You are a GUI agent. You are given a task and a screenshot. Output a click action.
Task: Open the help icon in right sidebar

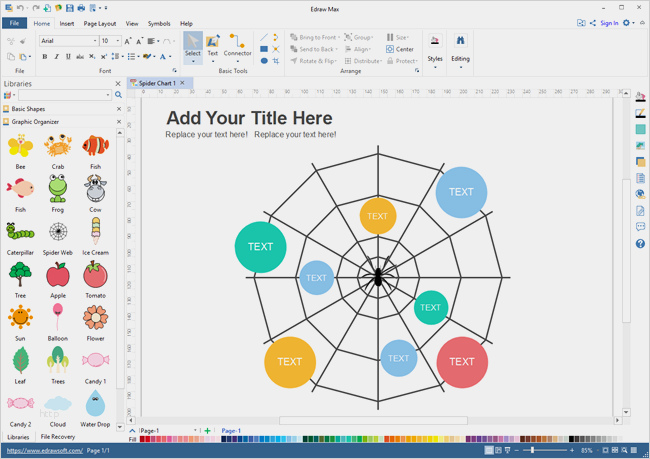640,243
